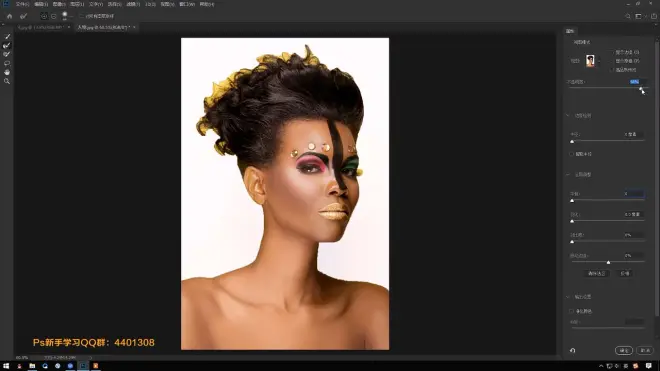This screenshot has width=660, height=371.
Task: Collapse the 全局调整 global refinements section
Action: (568, 174)
